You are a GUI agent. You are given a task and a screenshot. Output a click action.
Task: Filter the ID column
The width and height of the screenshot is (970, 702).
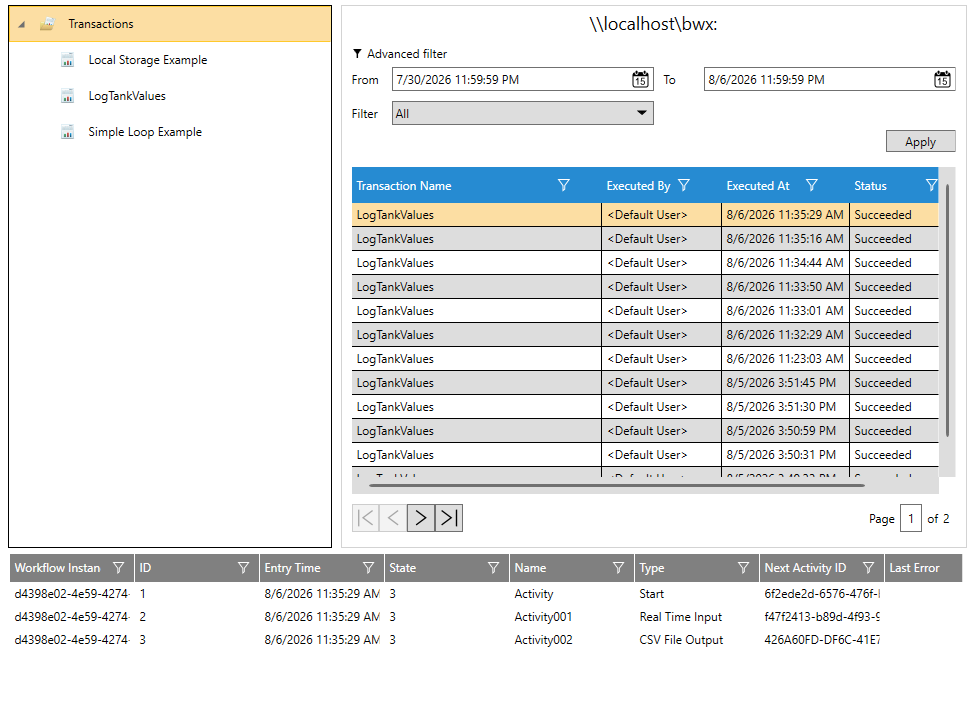point(243,567)
